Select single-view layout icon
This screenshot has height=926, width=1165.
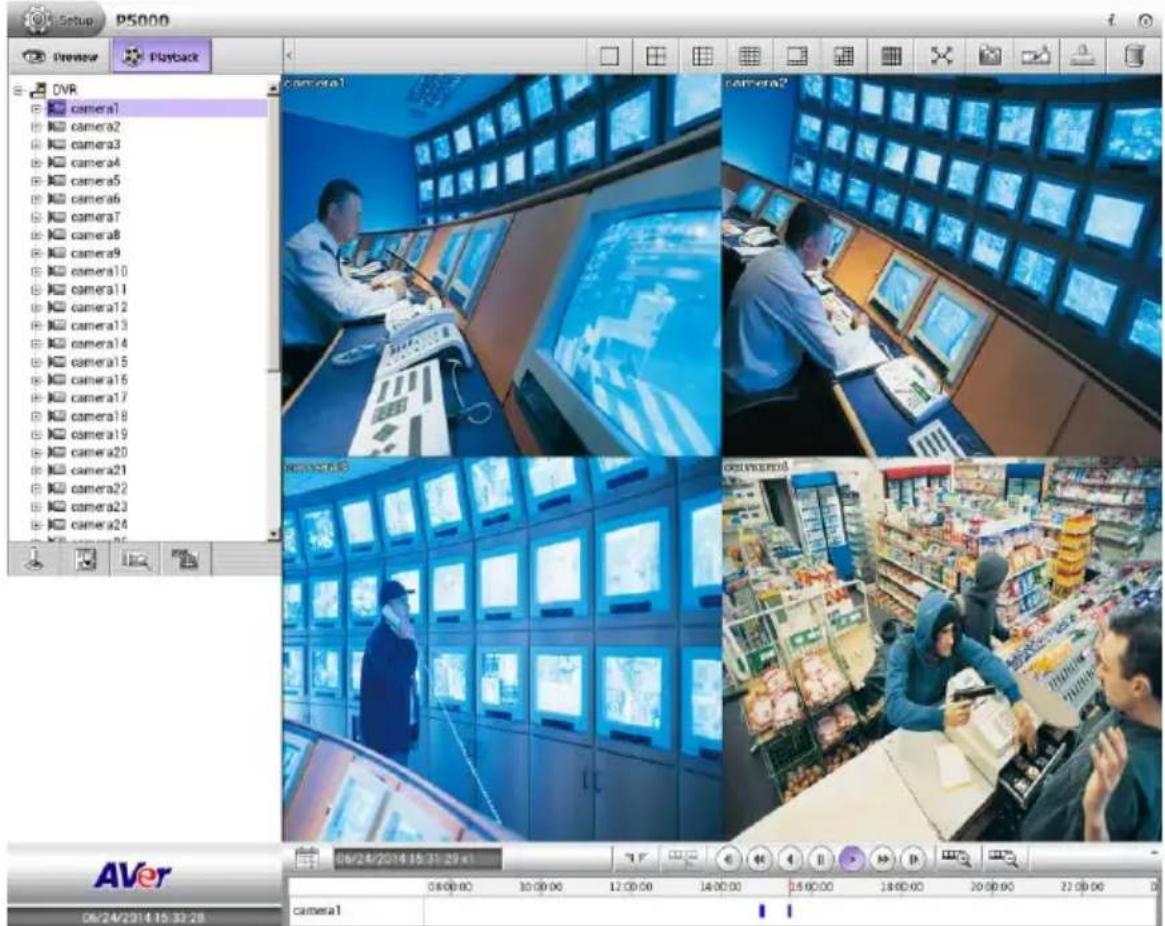[x=609, y=56]
